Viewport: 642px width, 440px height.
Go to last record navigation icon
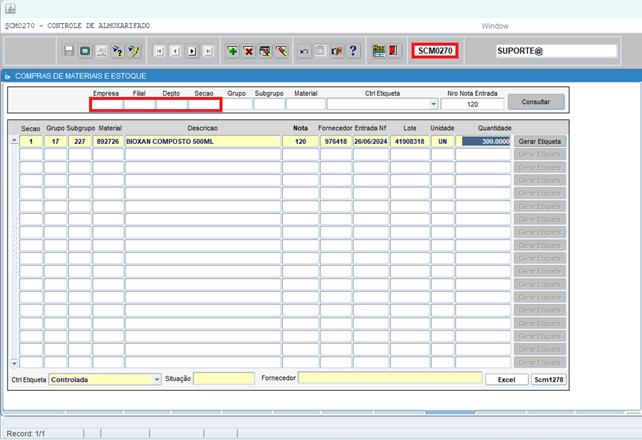pyautogui.click(x=208, y=51)
